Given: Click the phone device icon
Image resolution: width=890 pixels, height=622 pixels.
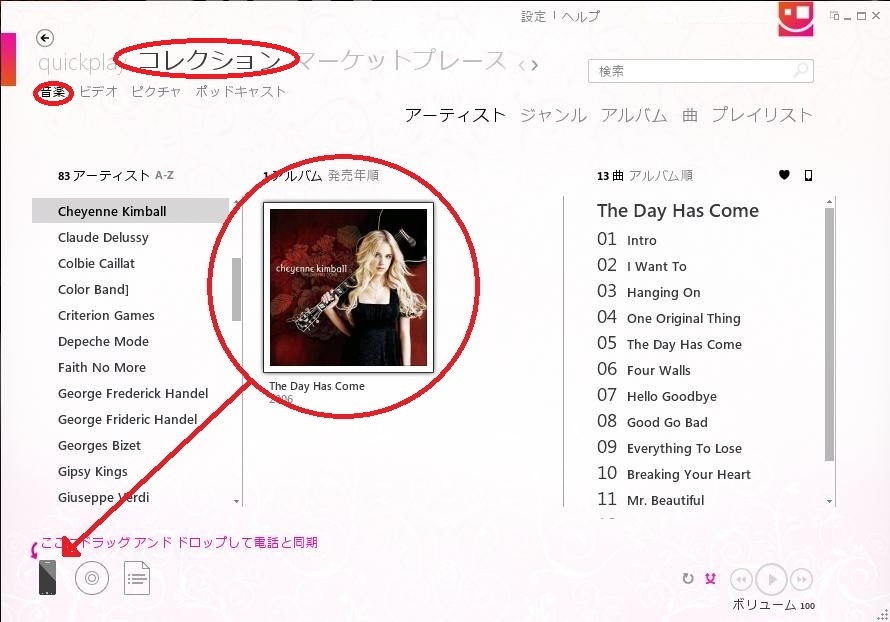Looking at the screenshot, I should click(48, 577).
